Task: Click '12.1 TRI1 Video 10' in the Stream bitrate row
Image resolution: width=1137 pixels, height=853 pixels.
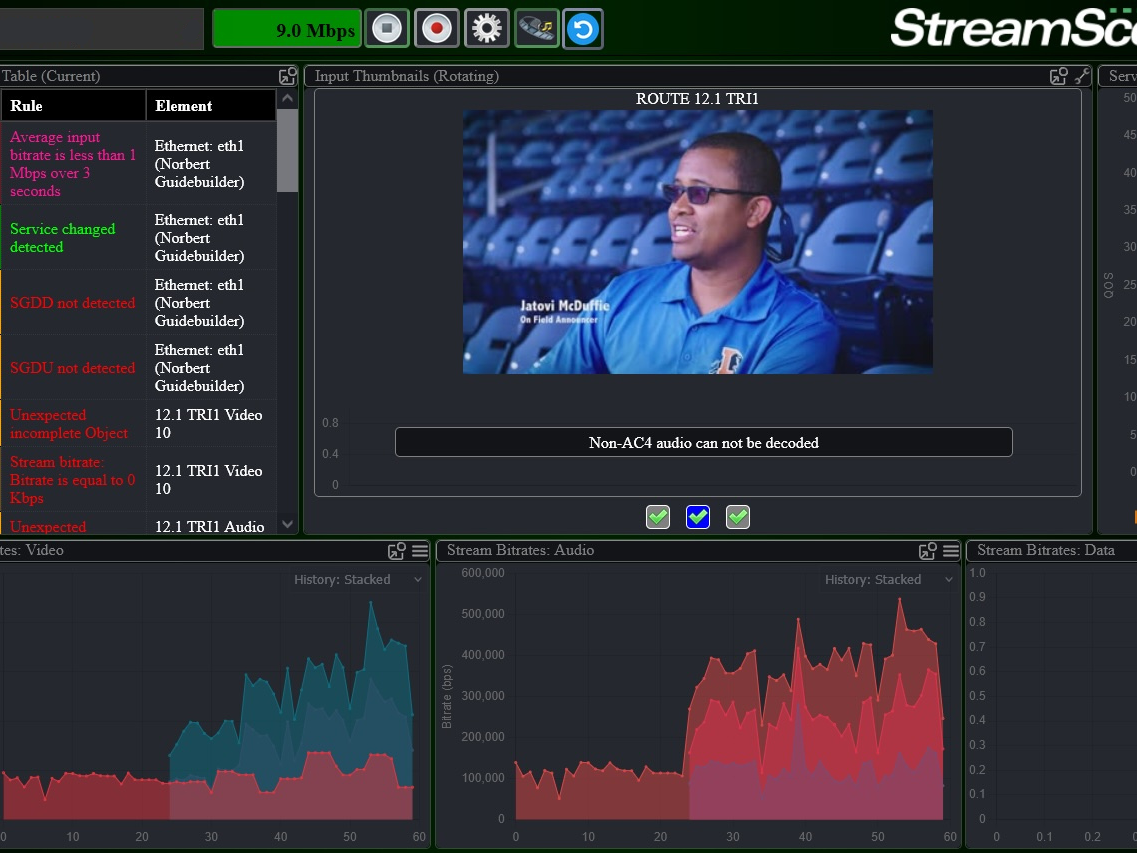Action: (x=209, y=480)
